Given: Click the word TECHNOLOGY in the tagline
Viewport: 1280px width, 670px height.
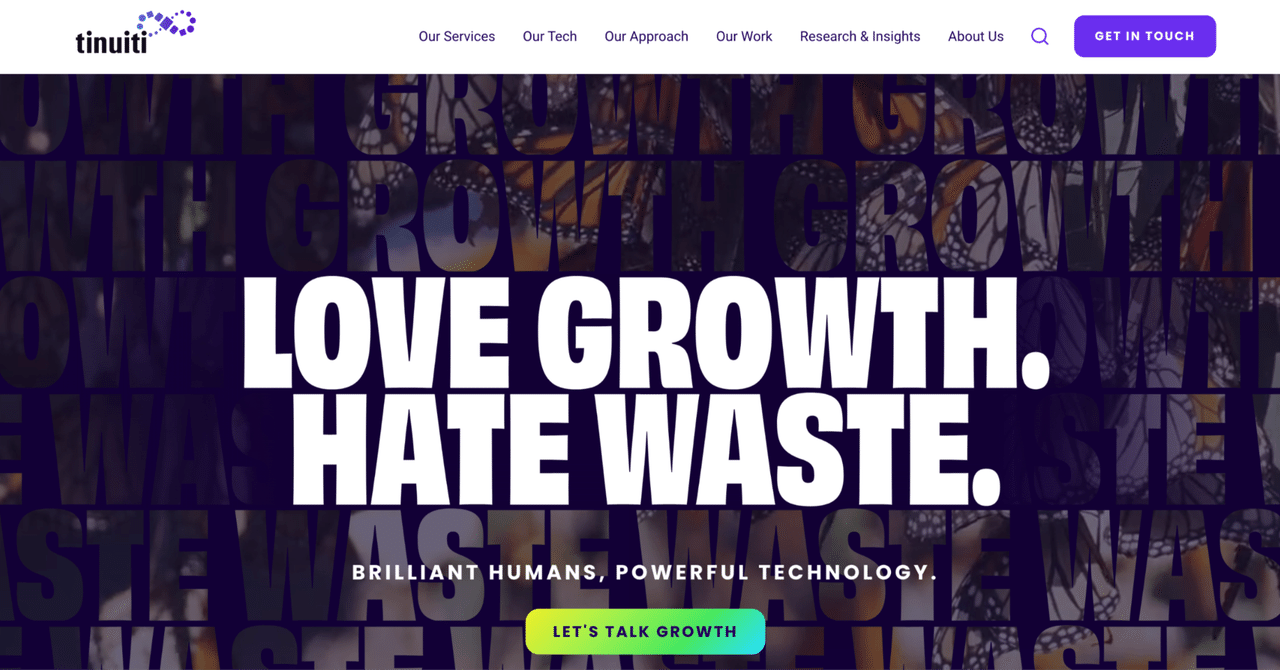Looking at the screenshot, I should point(848,573).
